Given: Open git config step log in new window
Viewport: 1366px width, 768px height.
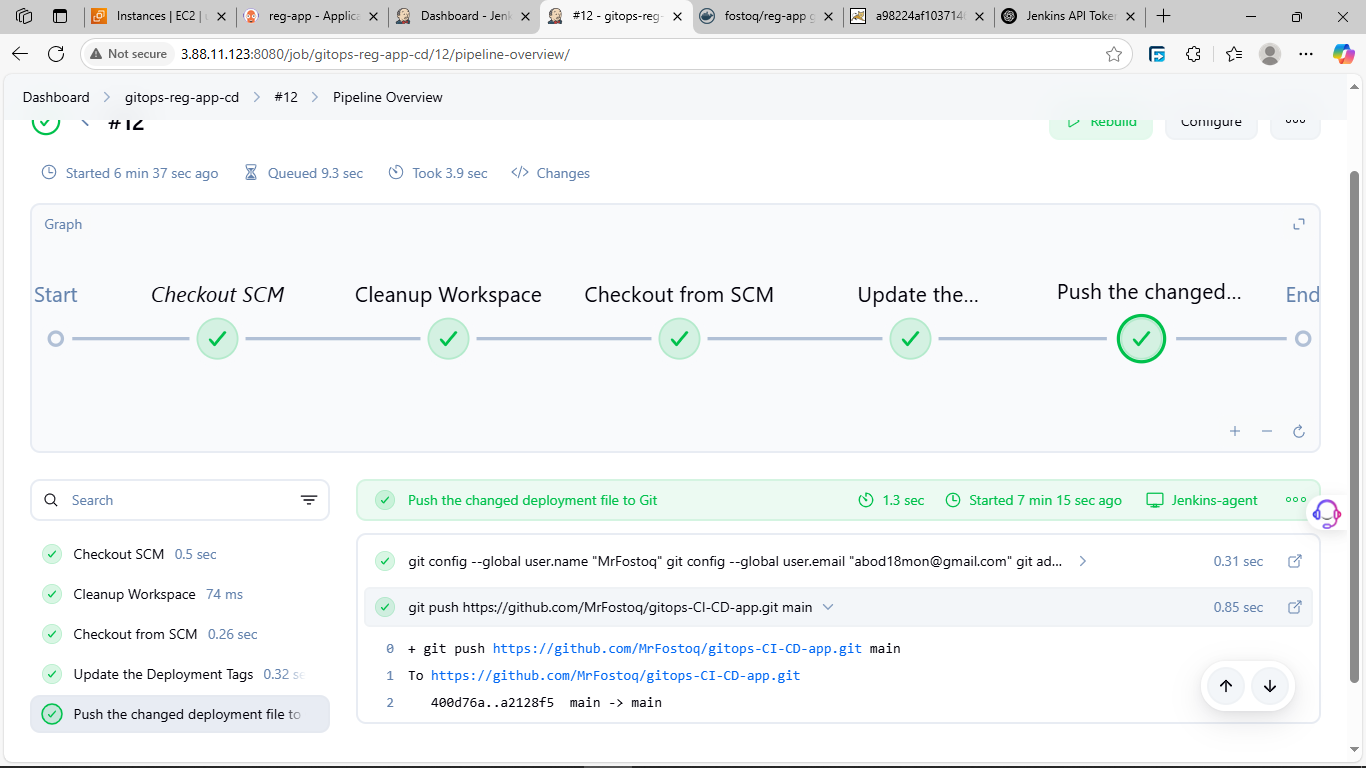Looking at the screenshot, I should (1295, 561).
